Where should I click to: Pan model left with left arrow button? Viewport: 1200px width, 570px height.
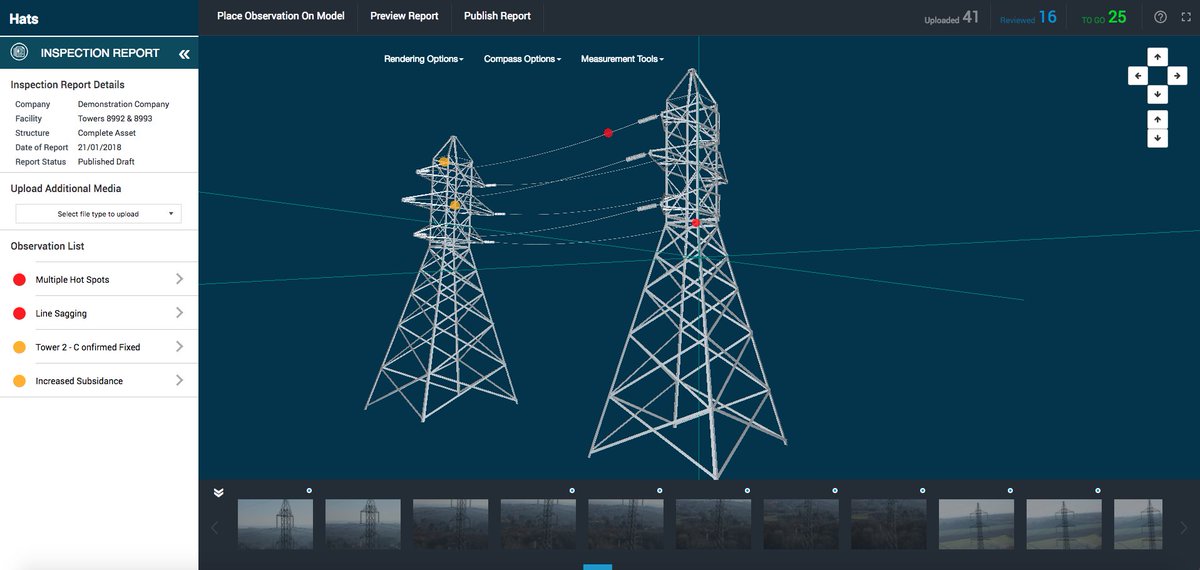(x=1138, y=76)
